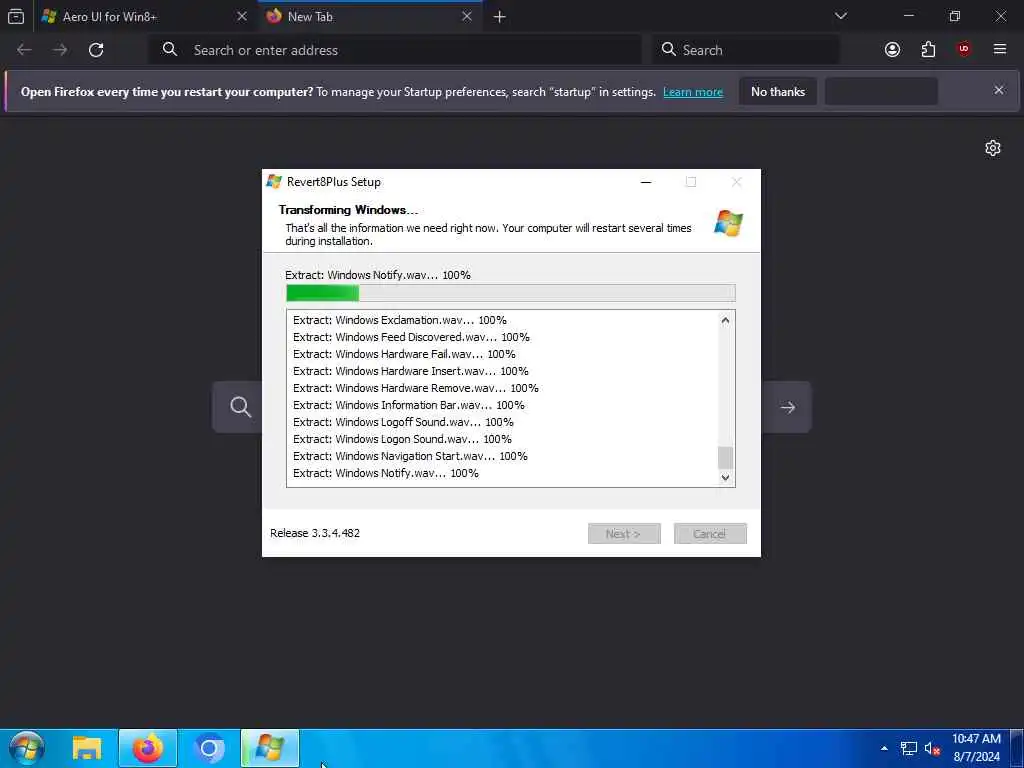Select the Windows Logoff Sound.wav log line
Screen dimensions: 1024x768
click(403, 422)
